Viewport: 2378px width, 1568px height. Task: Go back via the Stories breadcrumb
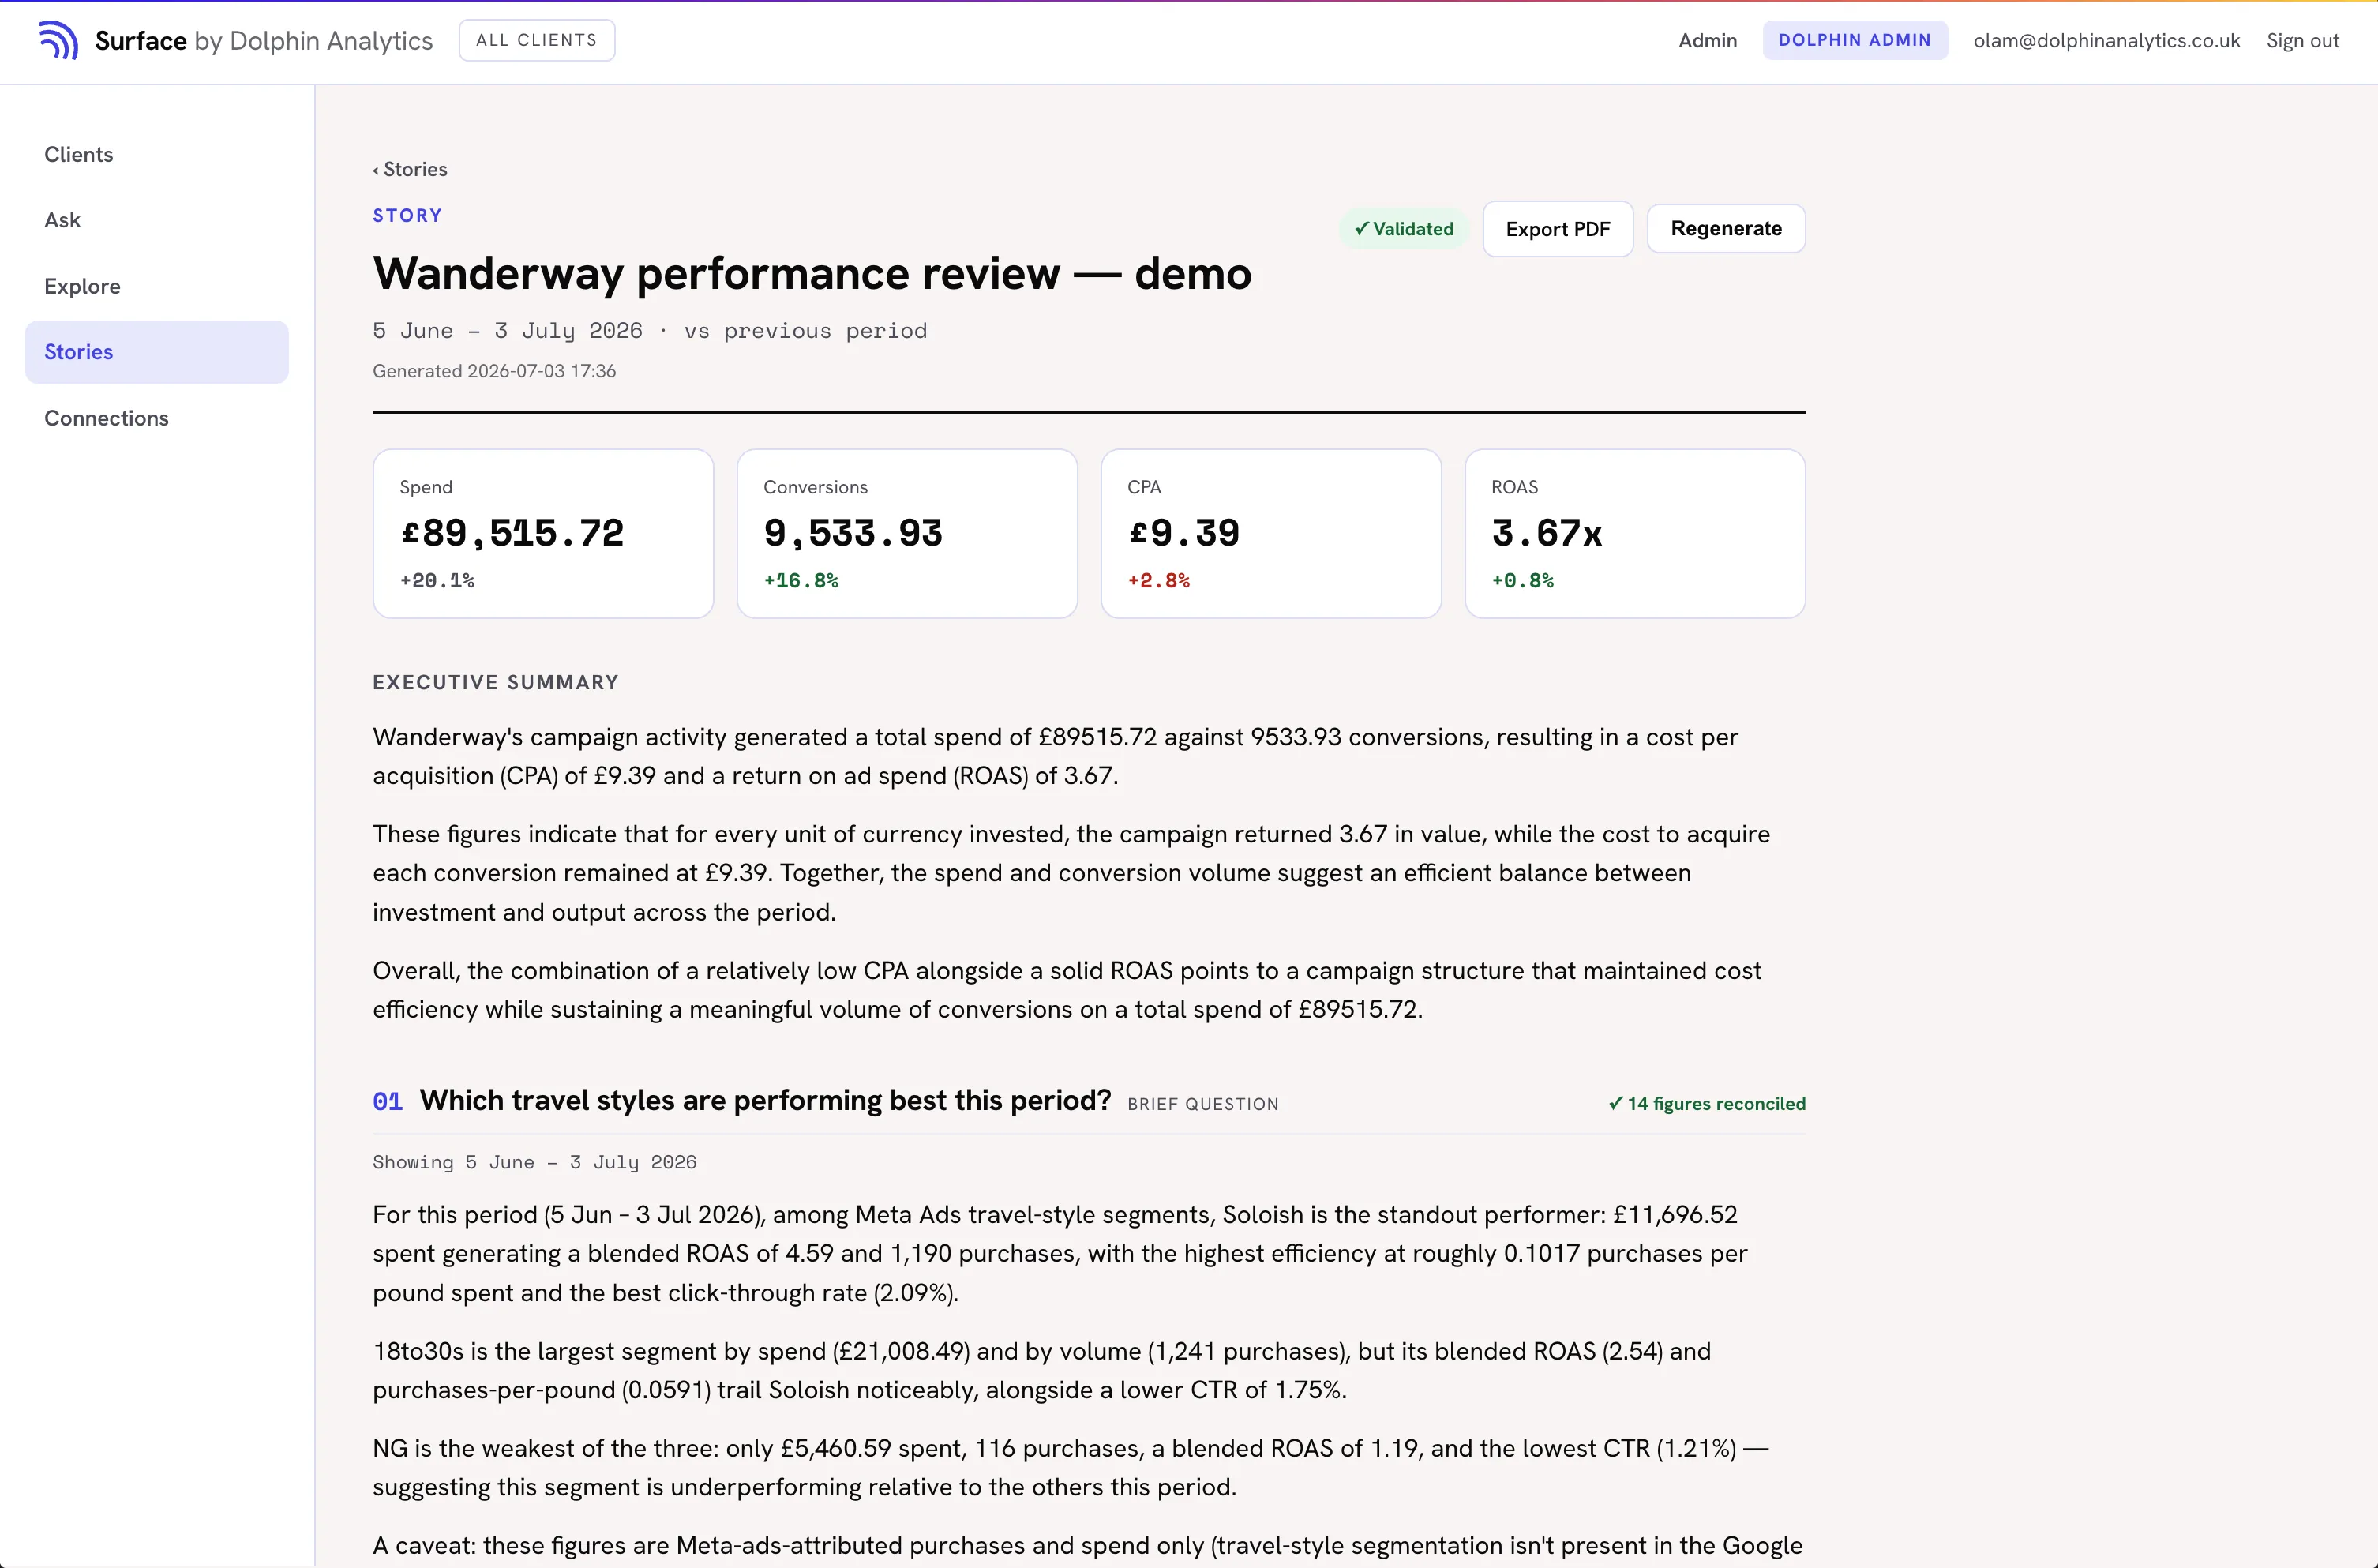point(410,169)
